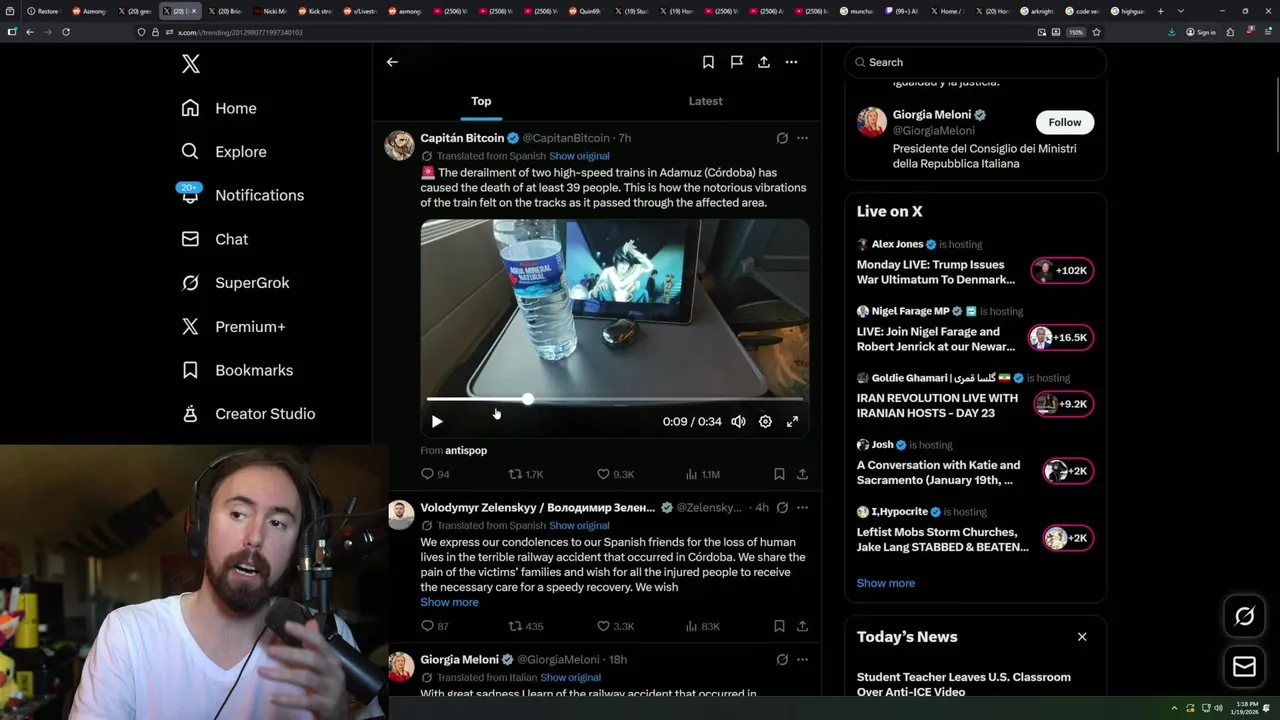Open Home in the sidebar
Viewport: 1280px width, 720px height.
(x=219, y=108)
